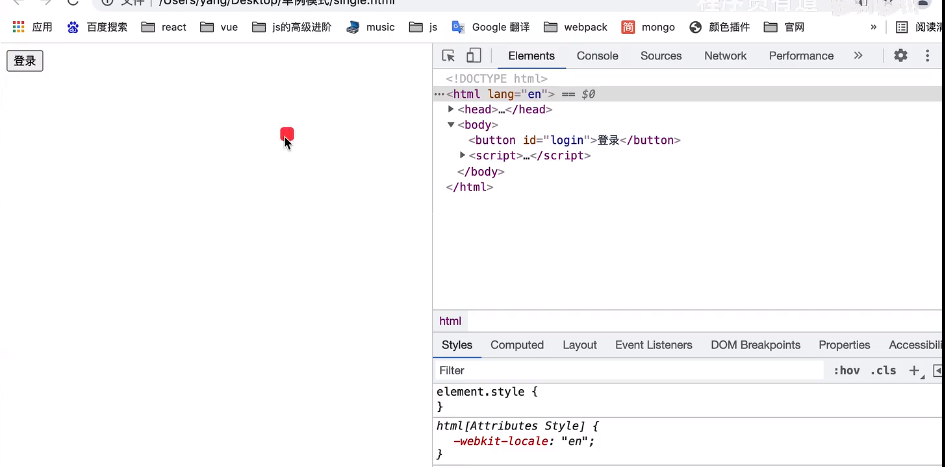Open DevTools three-dot customize menu
This screenshot has width=945, height=467.
928,55
